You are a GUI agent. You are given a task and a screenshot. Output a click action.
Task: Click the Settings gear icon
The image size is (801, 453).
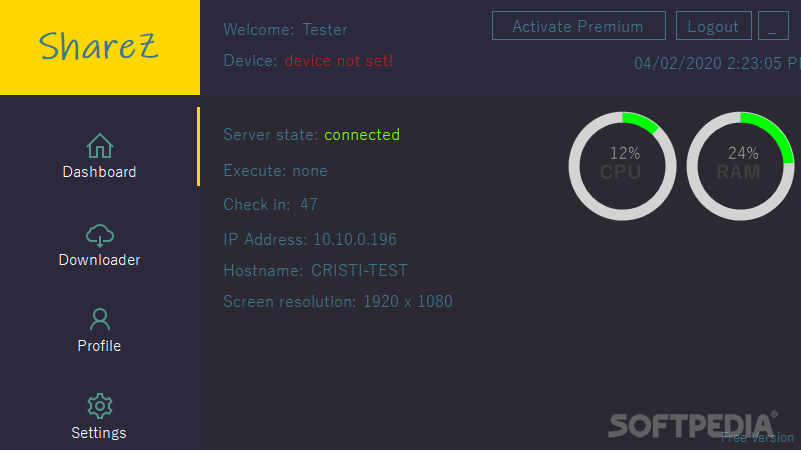[x=100, y=406]
